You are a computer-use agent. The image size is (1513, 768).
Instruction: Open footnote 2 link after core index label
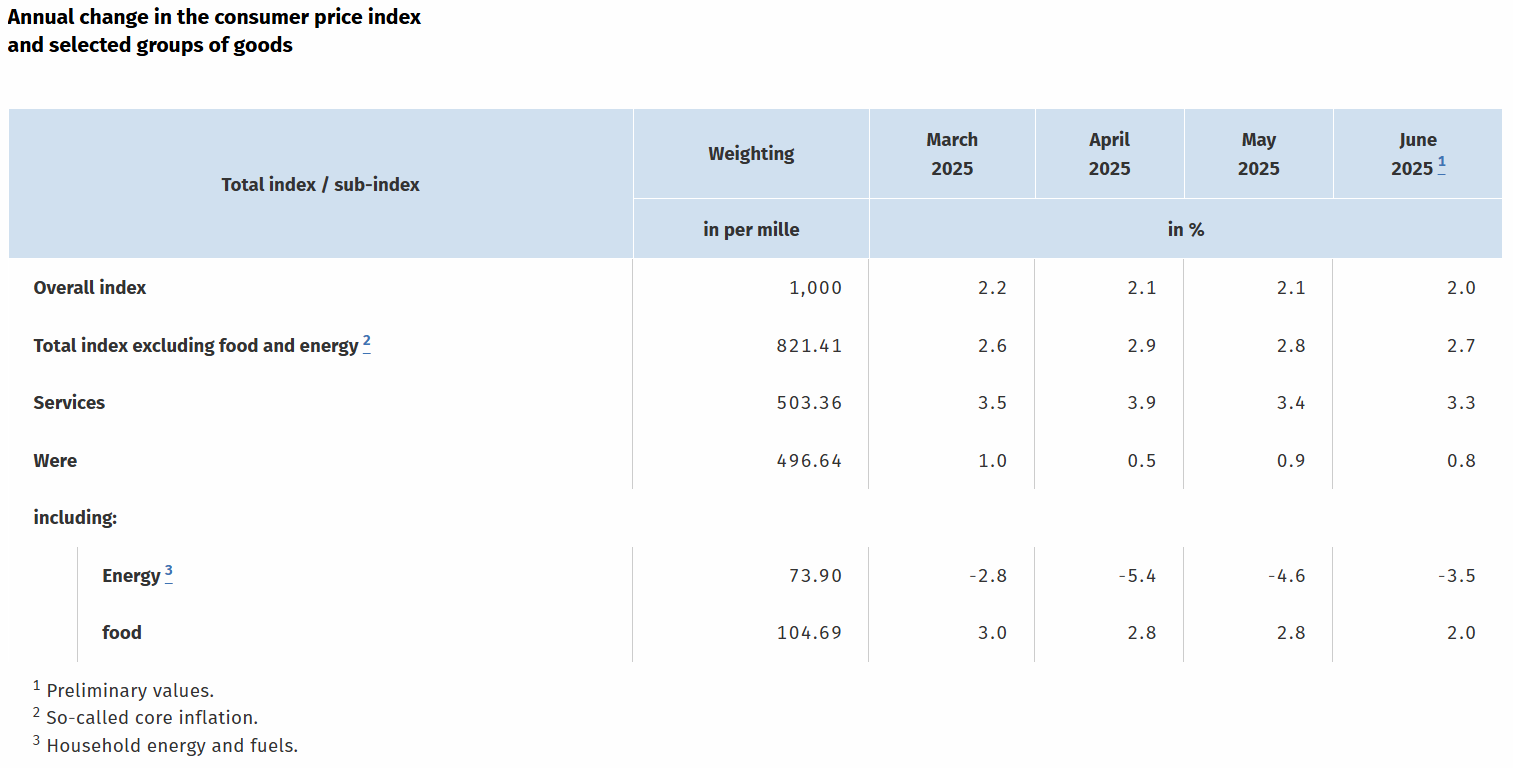pyautogui.click(x=367, y=344)
